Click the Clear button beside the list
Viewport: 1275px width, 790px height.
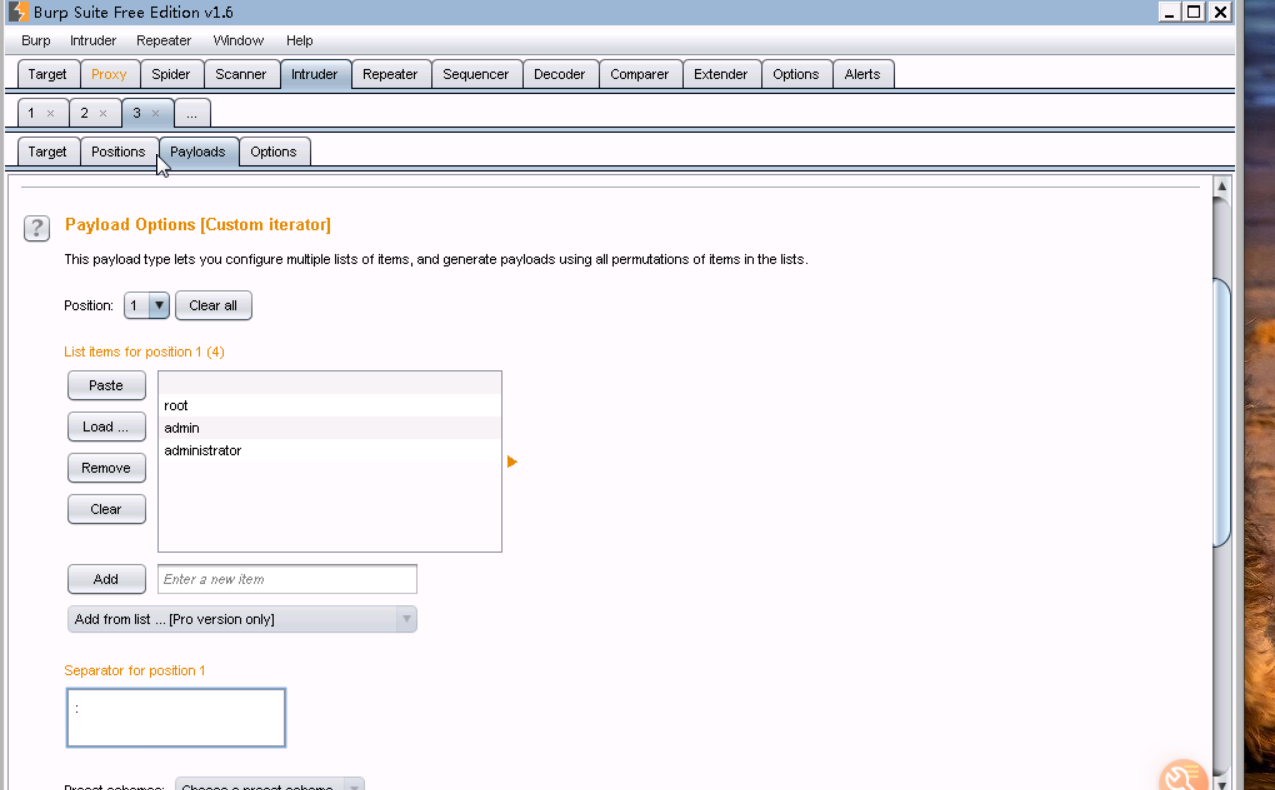[x=106, y=509]
